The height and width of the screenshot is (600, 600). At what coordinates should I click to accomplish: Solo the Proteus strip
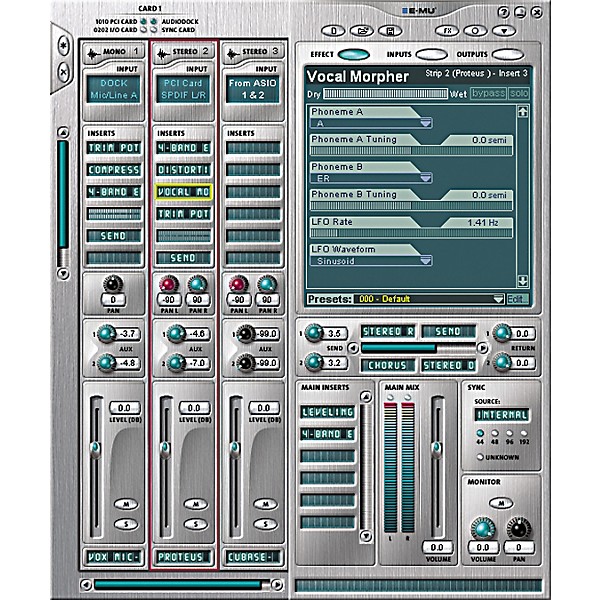(196, 524)
